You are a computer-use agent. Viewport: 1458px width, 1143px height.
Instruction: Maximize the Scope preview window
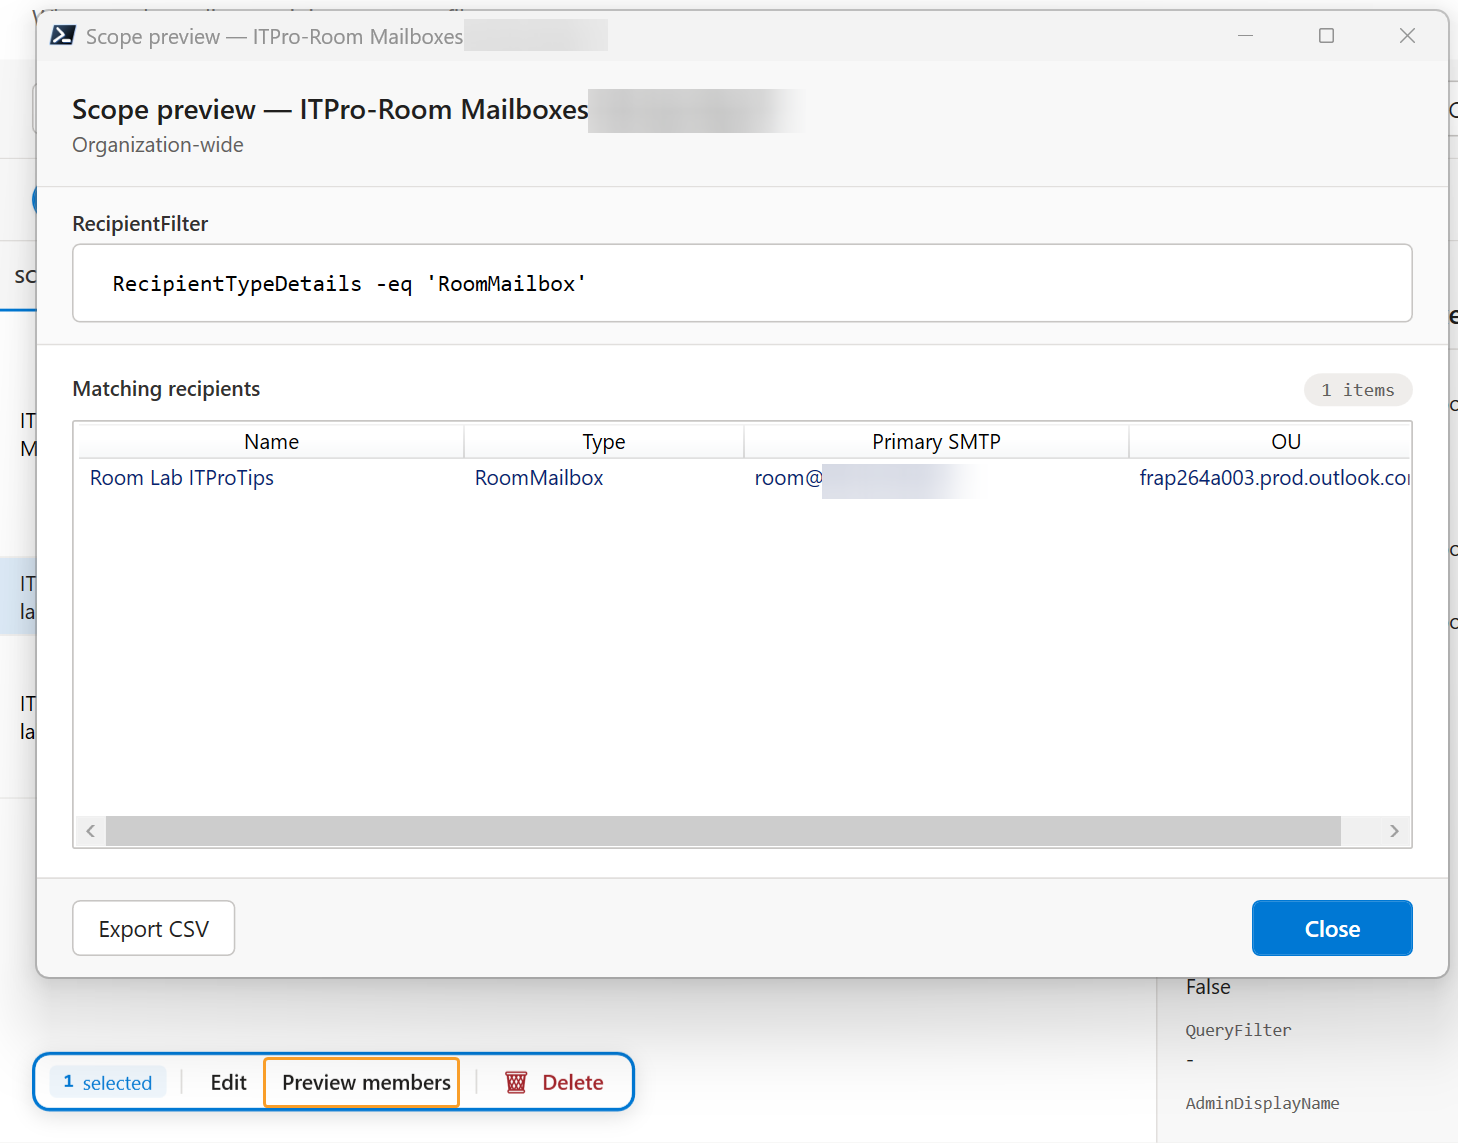point(1326,36)
